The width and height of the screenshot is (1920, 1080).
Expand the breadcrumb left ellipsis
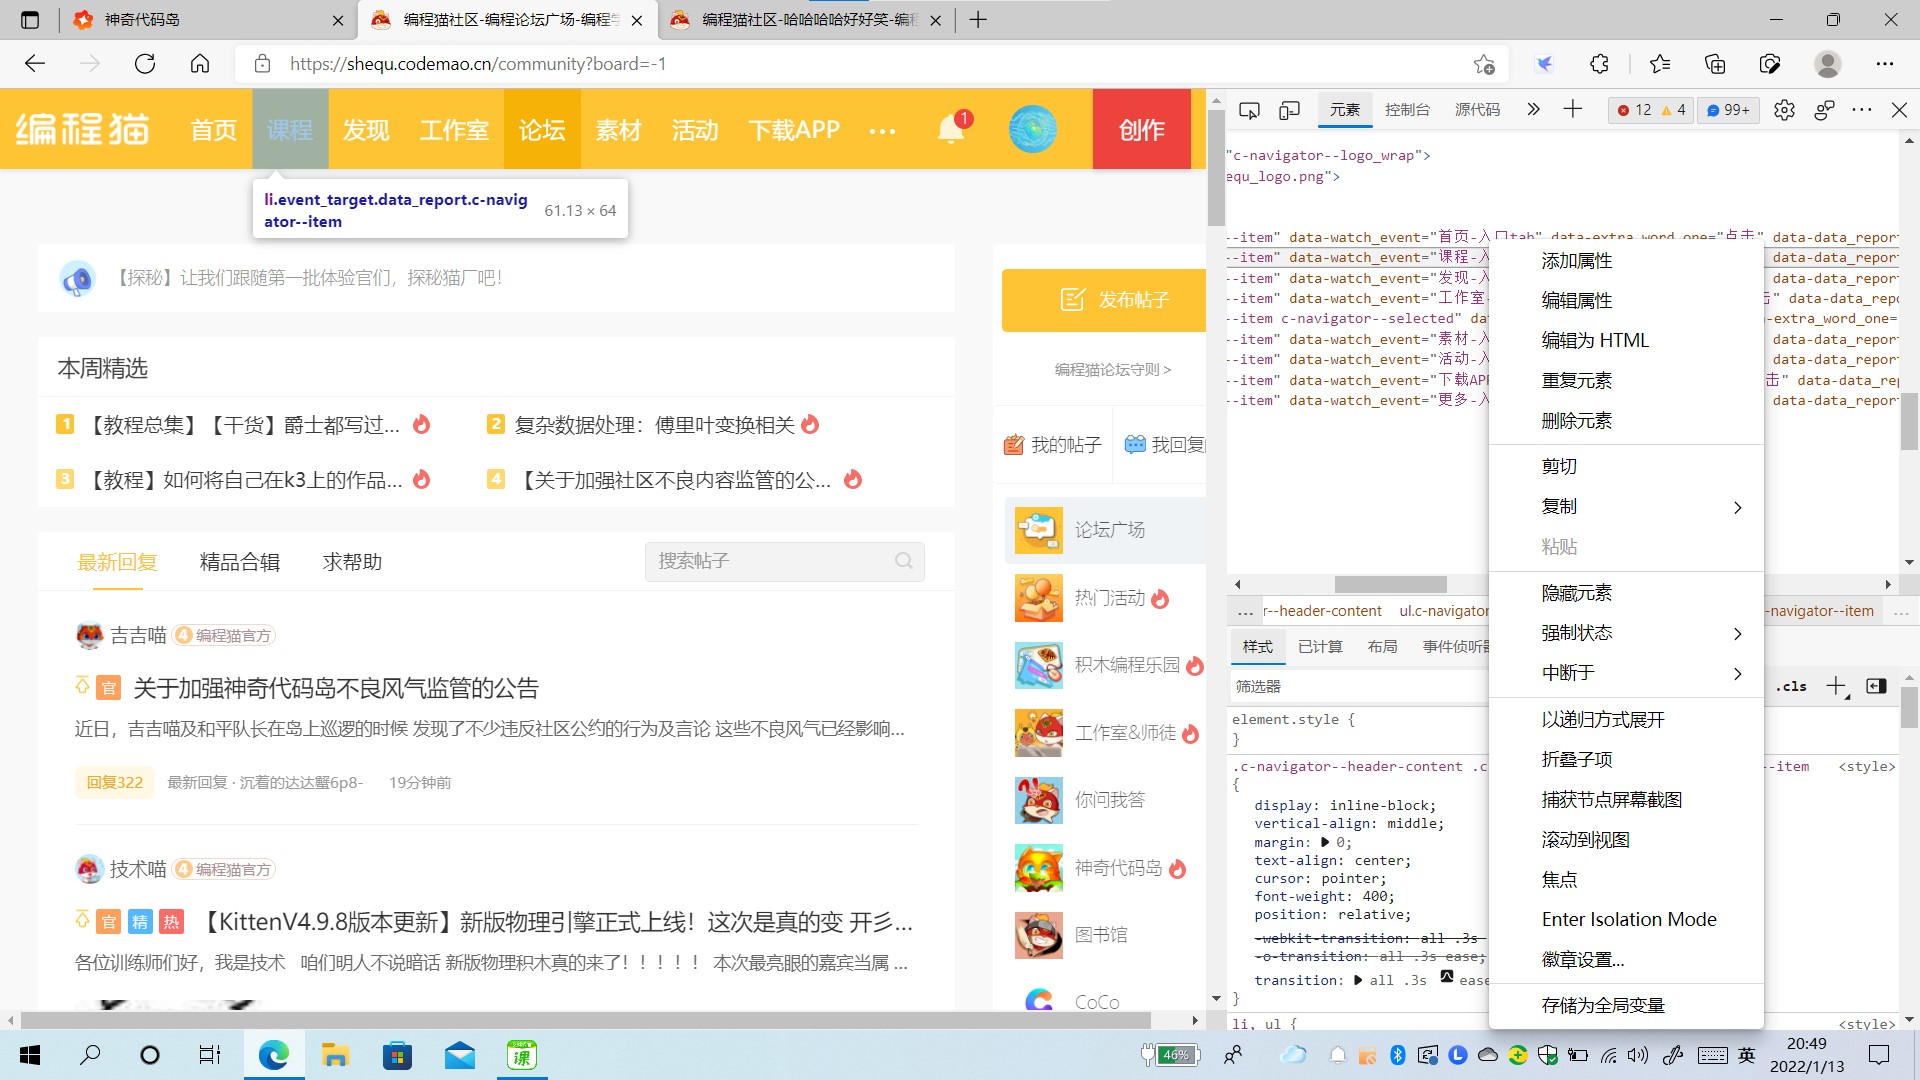point(1245,611)
